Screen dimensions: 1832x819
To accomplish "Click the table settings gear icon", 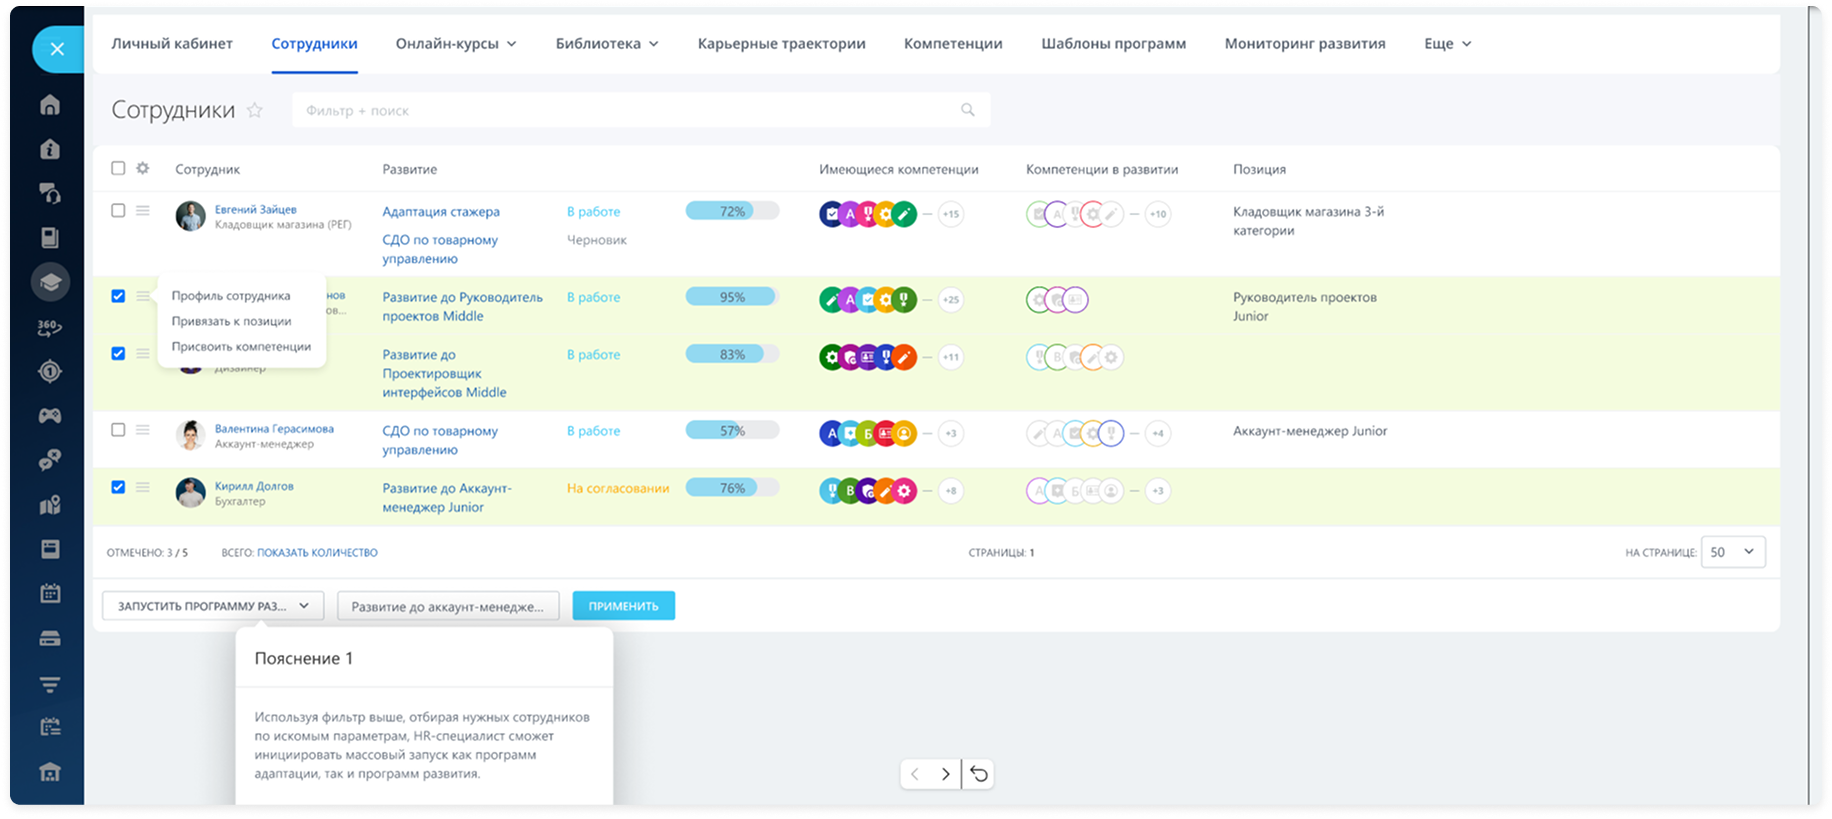I will coord(143,168).
